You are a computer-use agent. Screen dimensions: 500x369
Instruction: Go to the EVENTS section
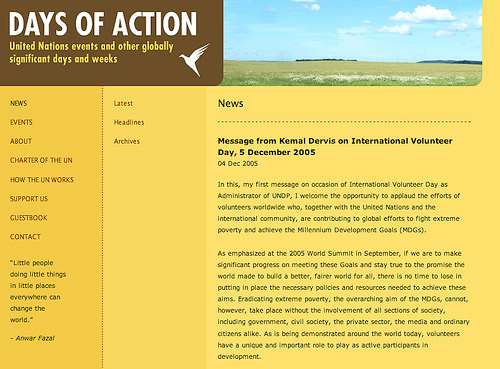[21, 122]
